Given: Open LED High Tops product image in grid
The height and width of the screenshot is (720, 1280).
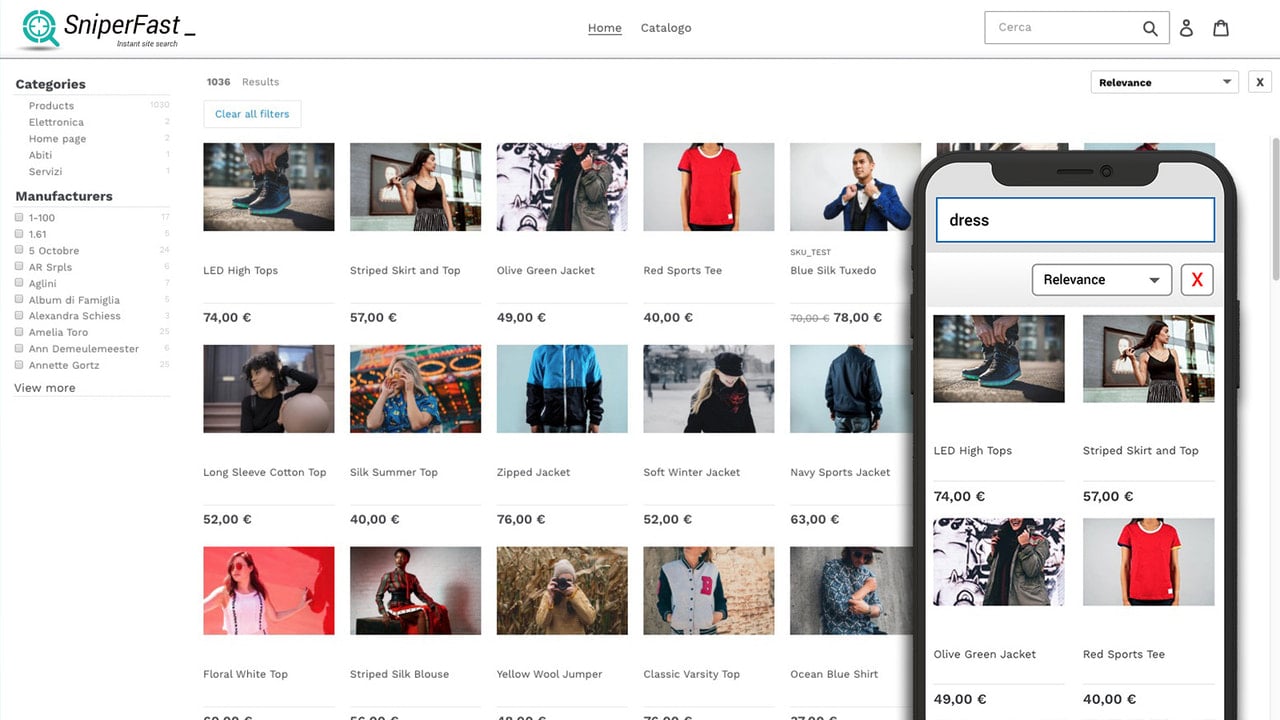Looking at the screenshot, I should [x=269, y=187].
